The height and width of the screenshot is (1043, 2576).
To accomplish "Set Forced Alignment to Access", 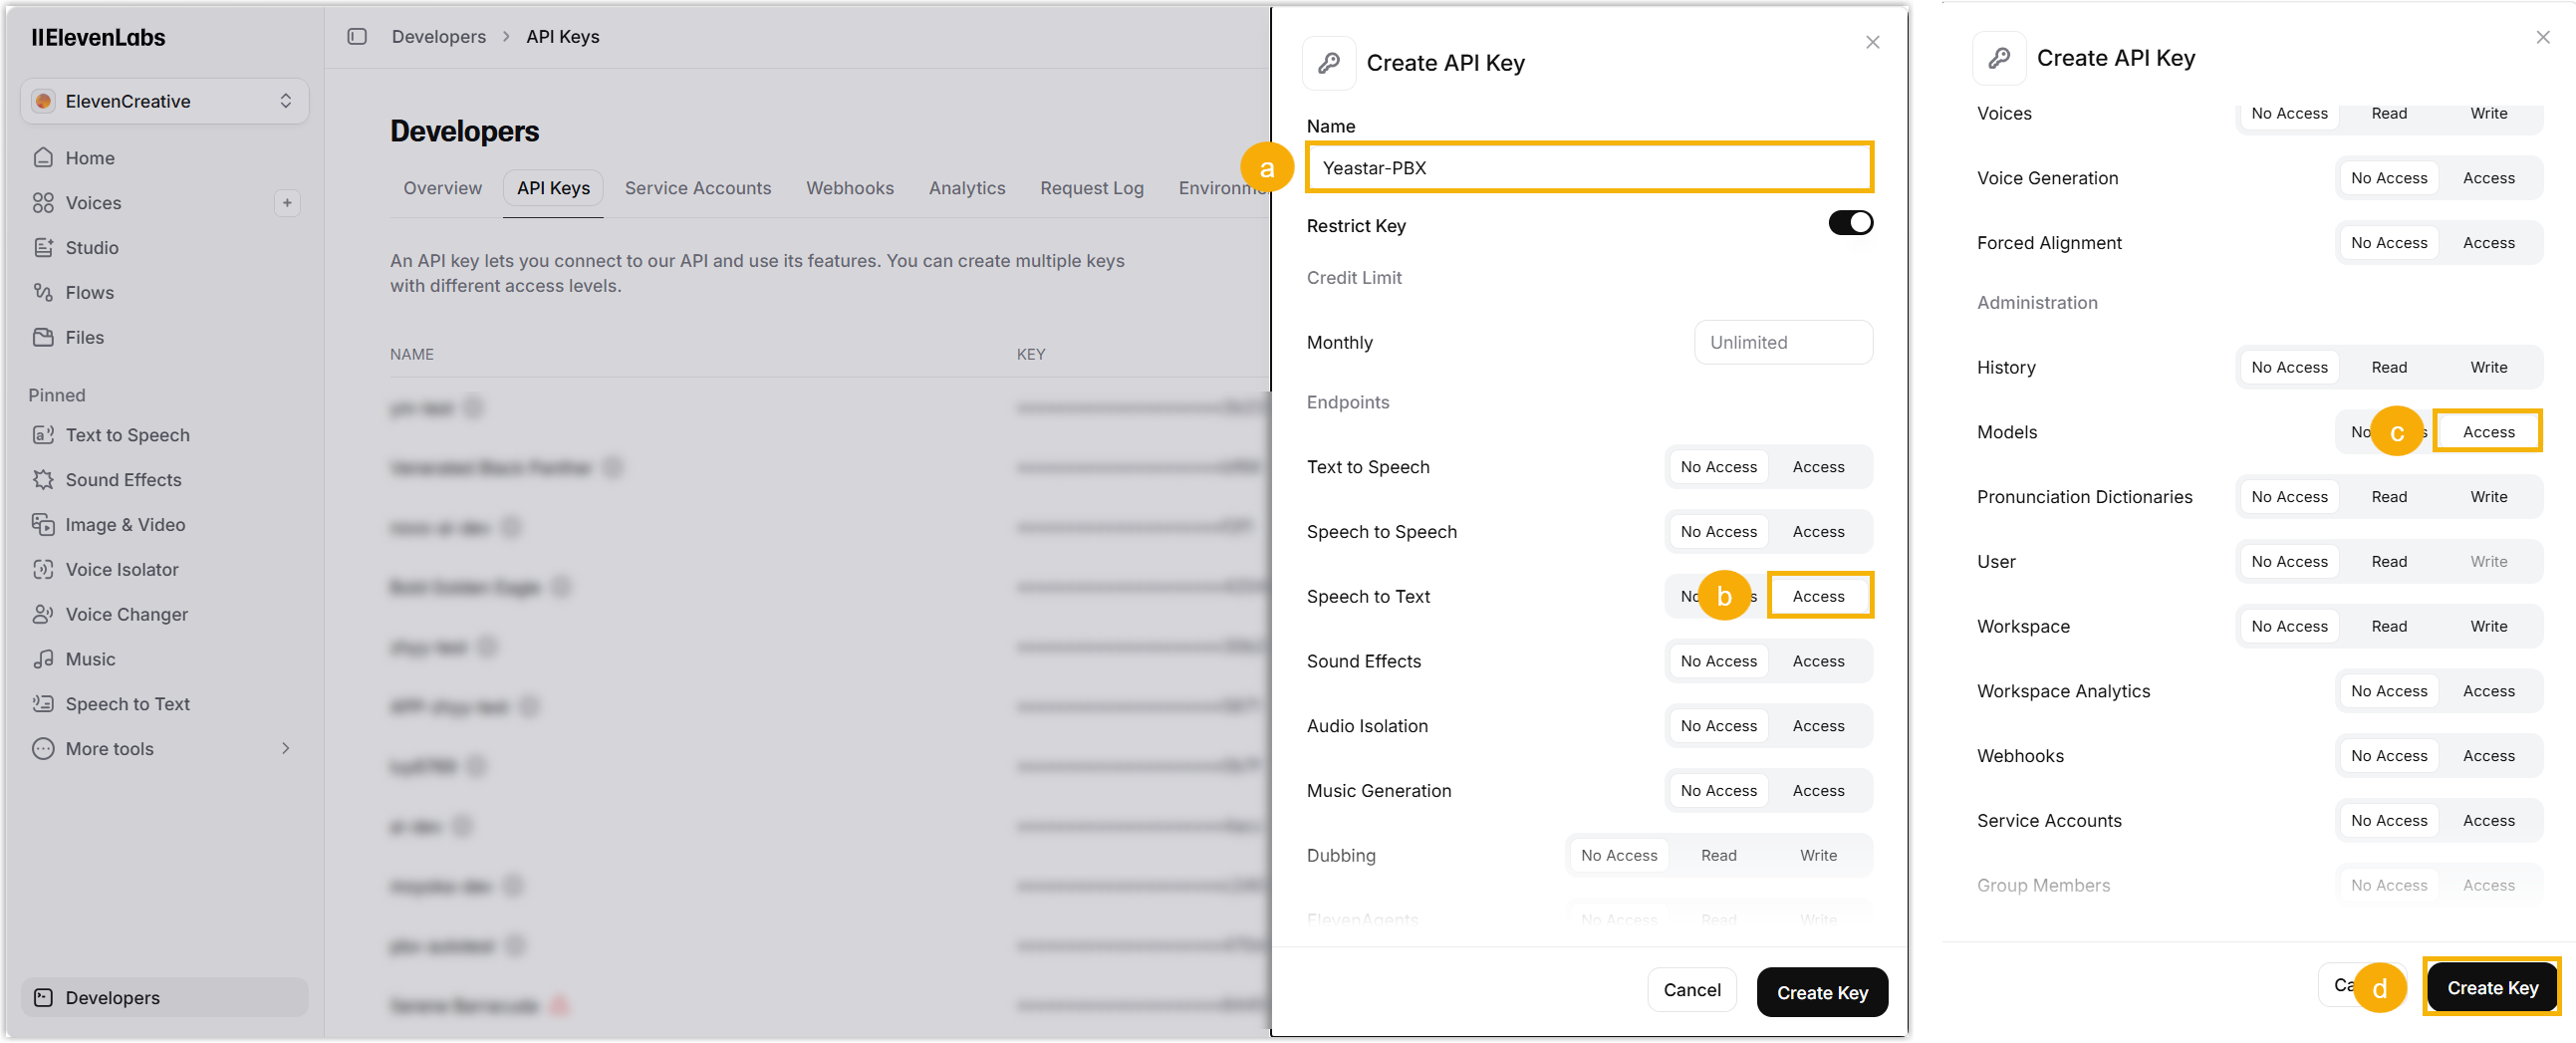I will (2488, 243).
